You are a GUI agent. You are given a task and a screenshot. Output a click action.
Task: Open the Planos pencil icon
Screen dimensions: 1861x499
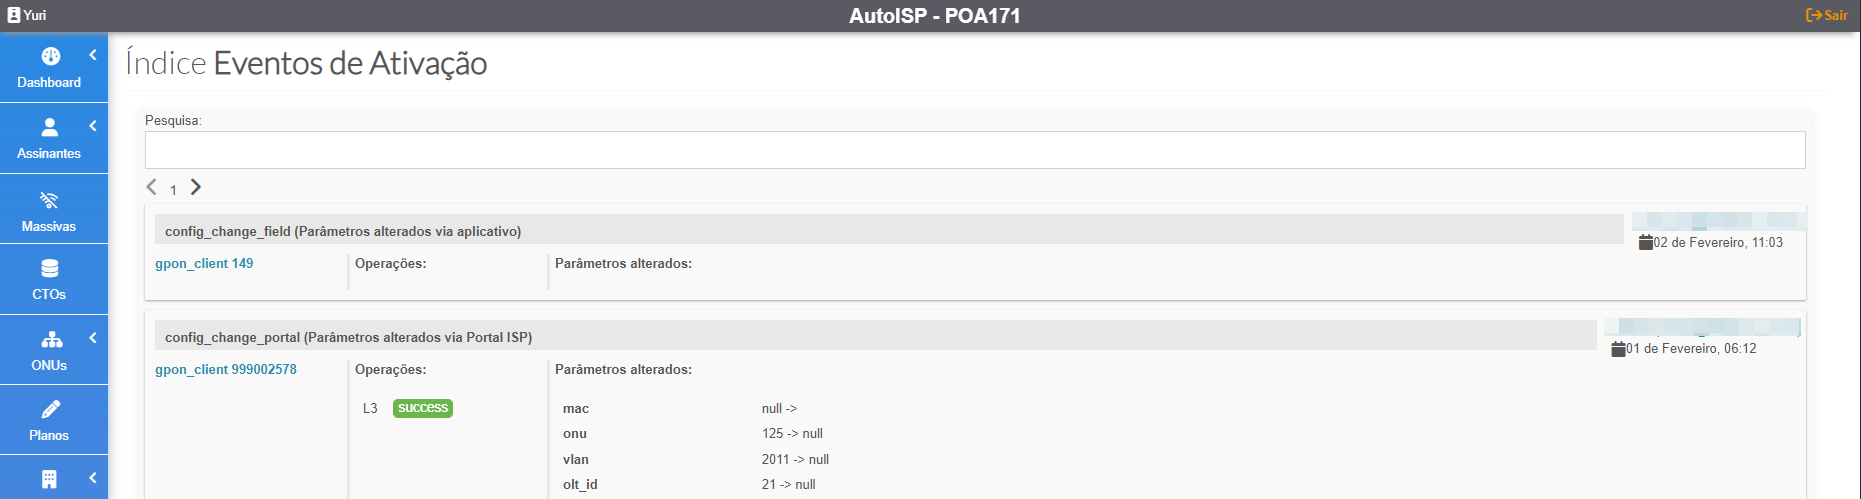pyautogui.click(x=50, y=409)
